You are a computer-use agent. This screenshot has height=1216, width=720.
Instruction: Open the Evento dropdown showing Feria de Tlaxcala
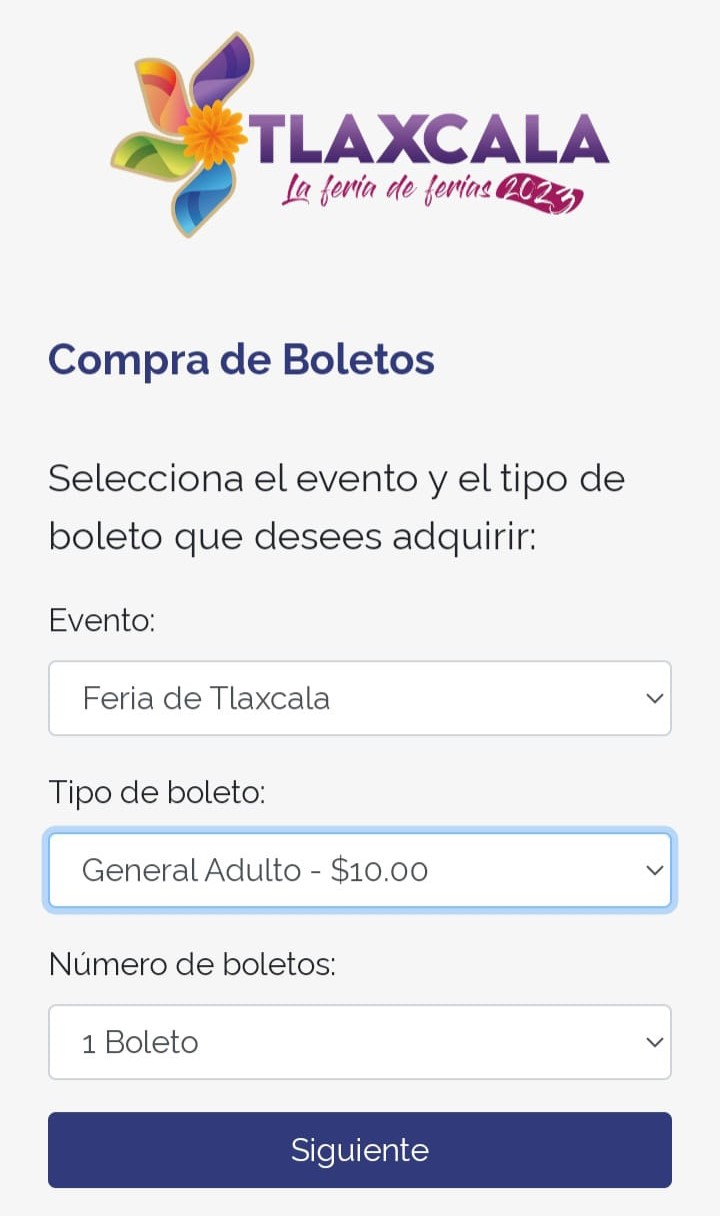(x=340, y=698)
